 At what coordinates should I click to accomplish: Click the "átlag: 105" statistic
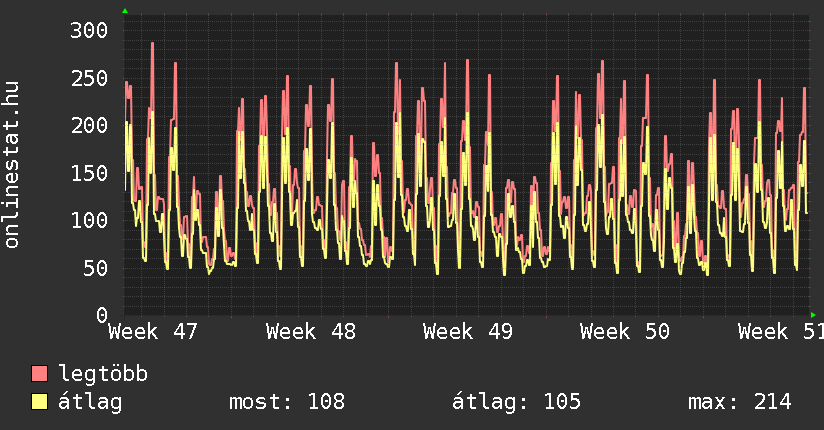click(516, 402)
